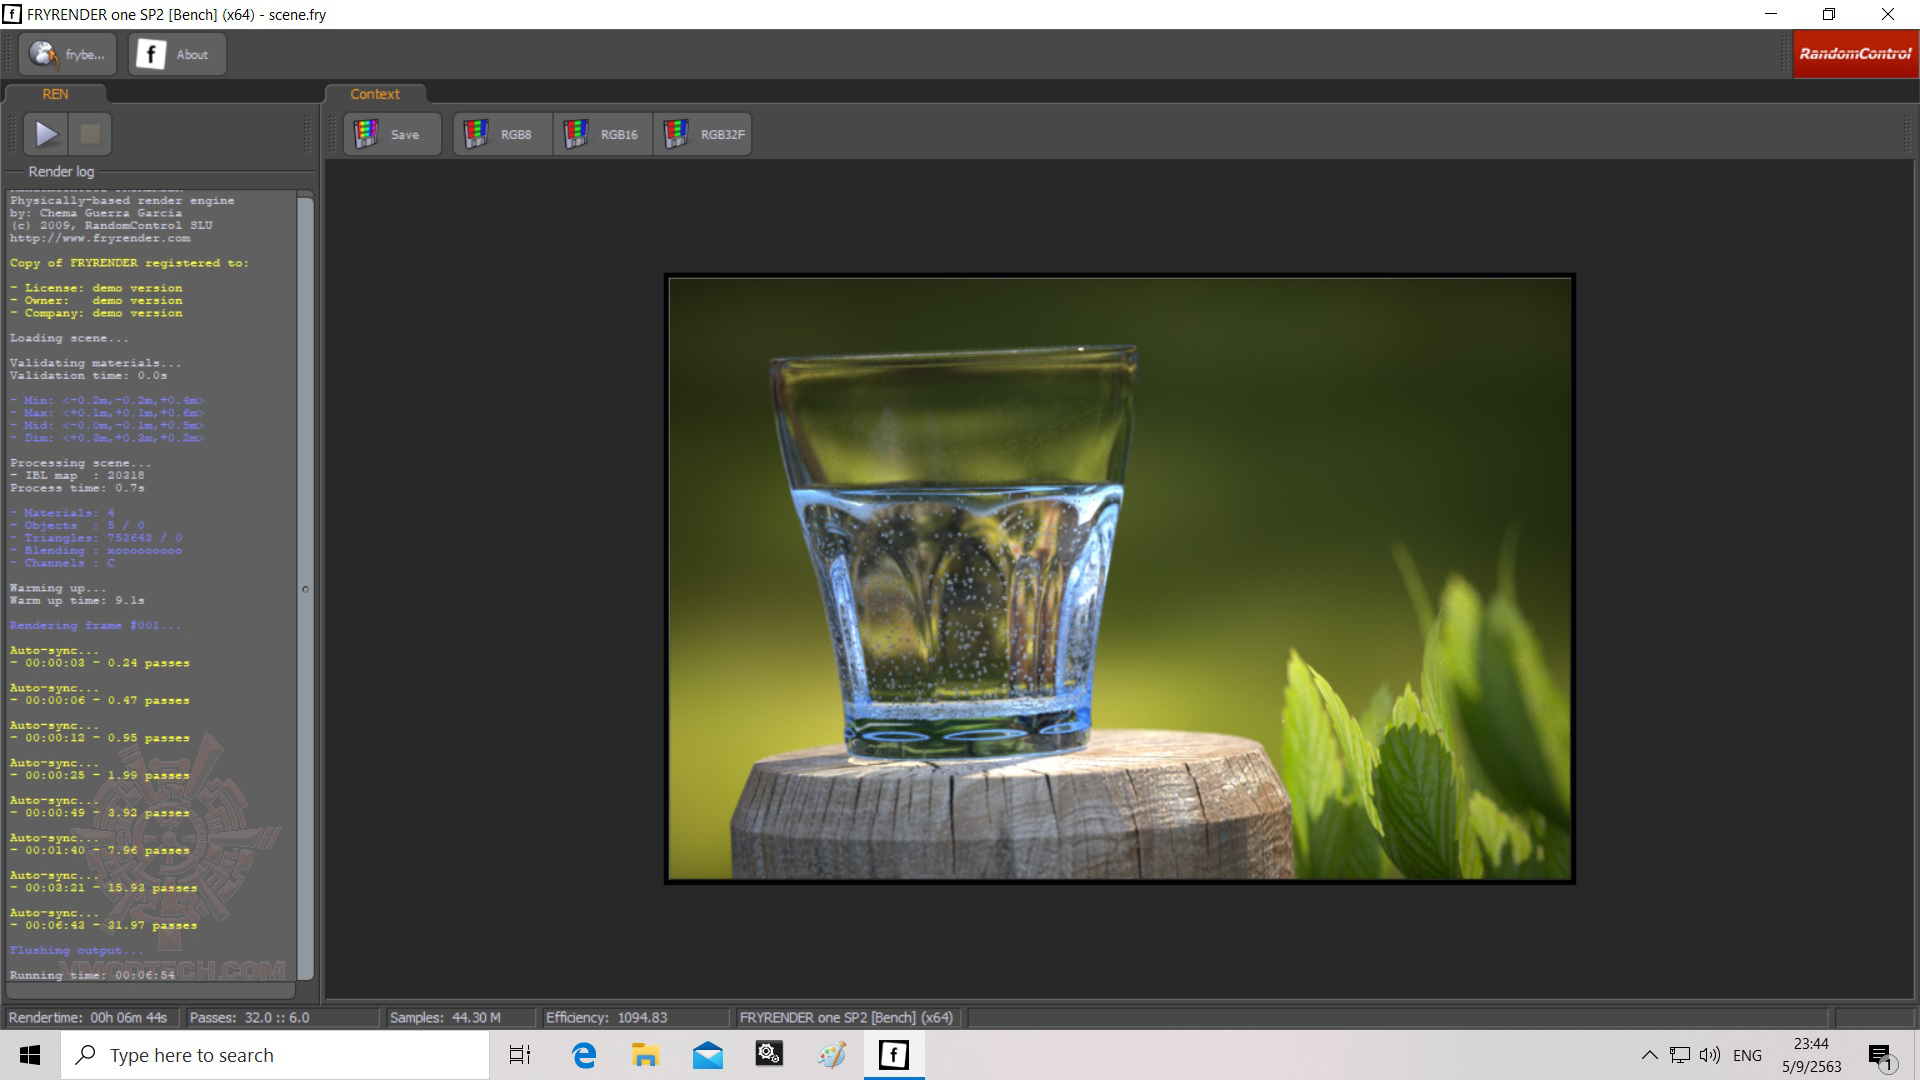The image size is (1920, 1080).
Task: Open the About dialog
Action: [x=177, y=54]
